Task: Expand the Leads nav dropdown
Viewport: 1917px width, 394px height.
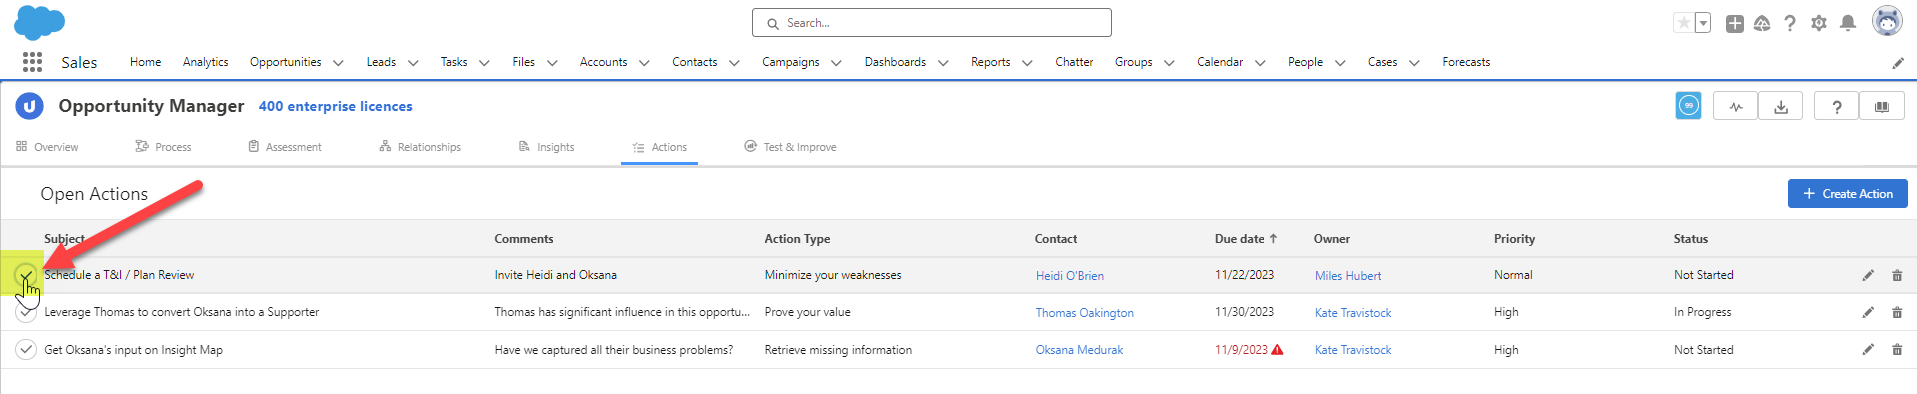Action: 413,63
